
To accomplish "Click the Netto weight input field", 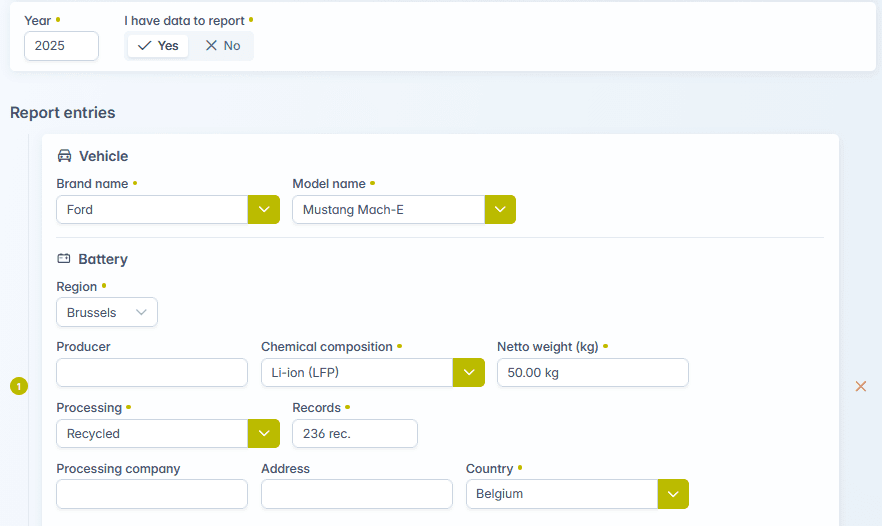I will point(592,373).
